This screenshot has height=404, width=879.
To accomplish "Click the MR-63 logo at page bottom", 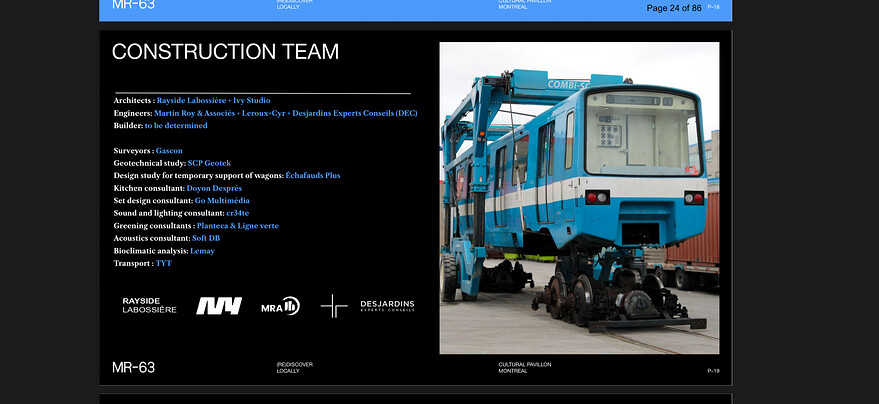I will 133,367.
